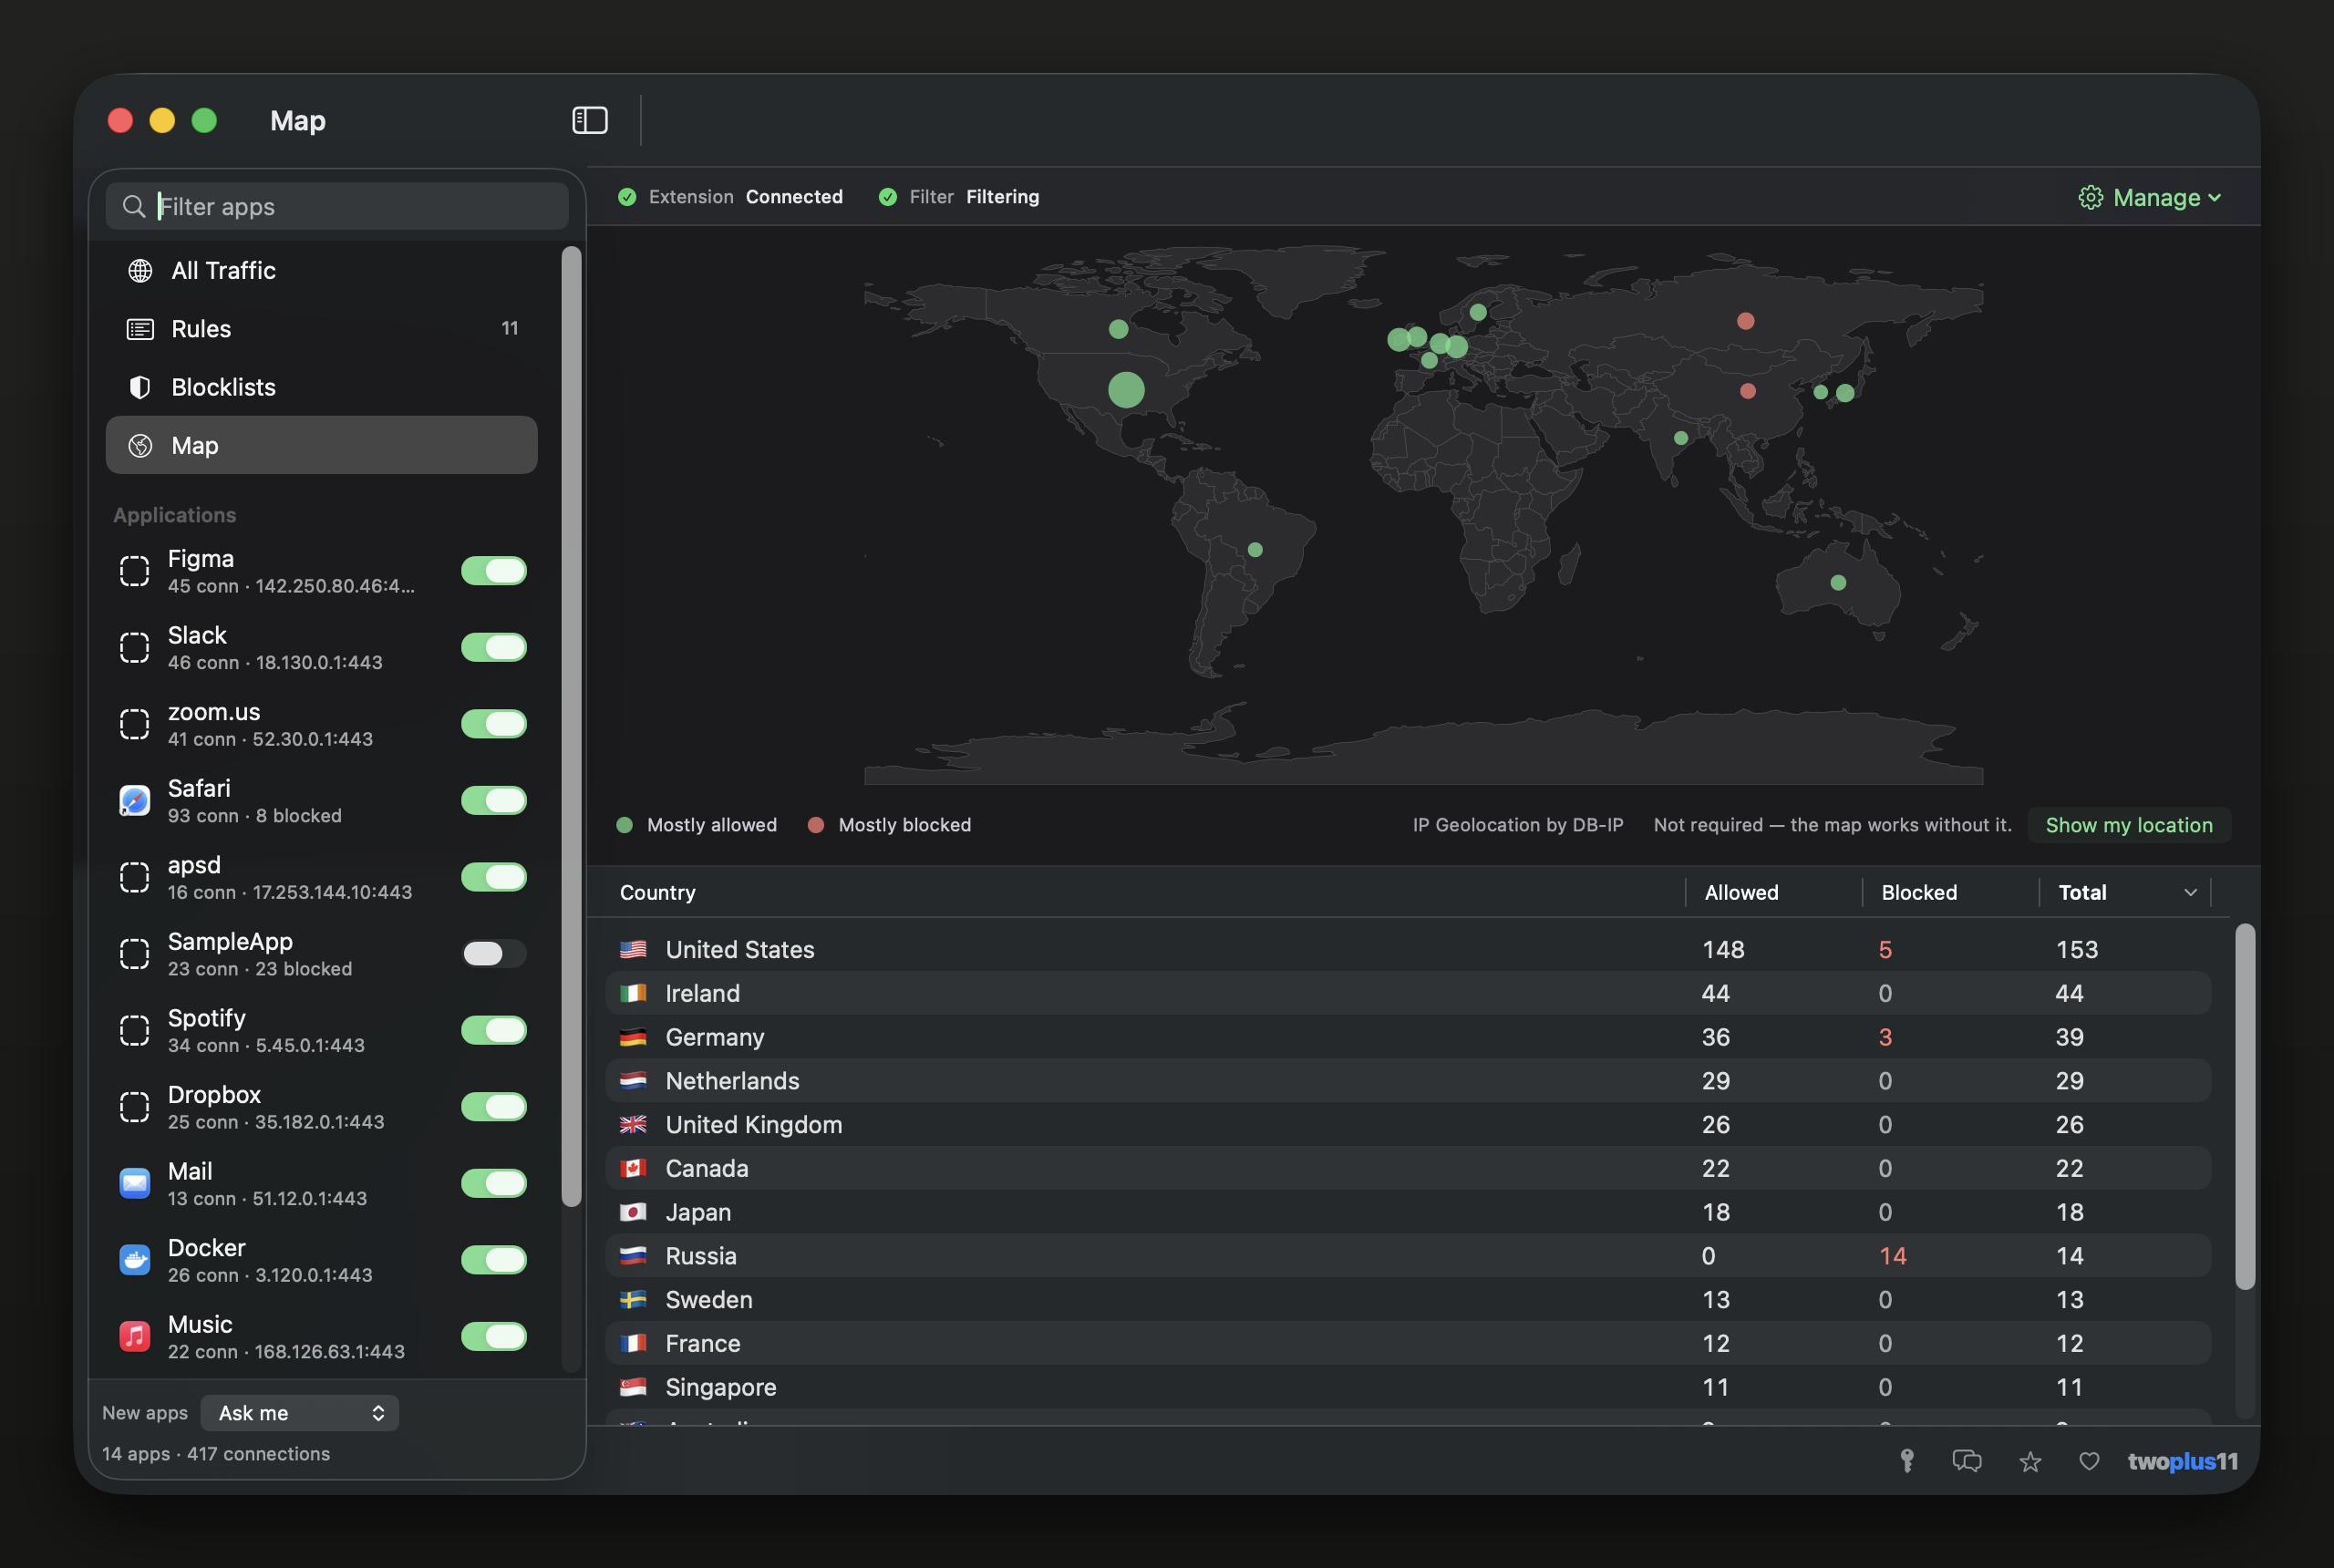Enable the SampleApp toggle

tap(494, 953)
